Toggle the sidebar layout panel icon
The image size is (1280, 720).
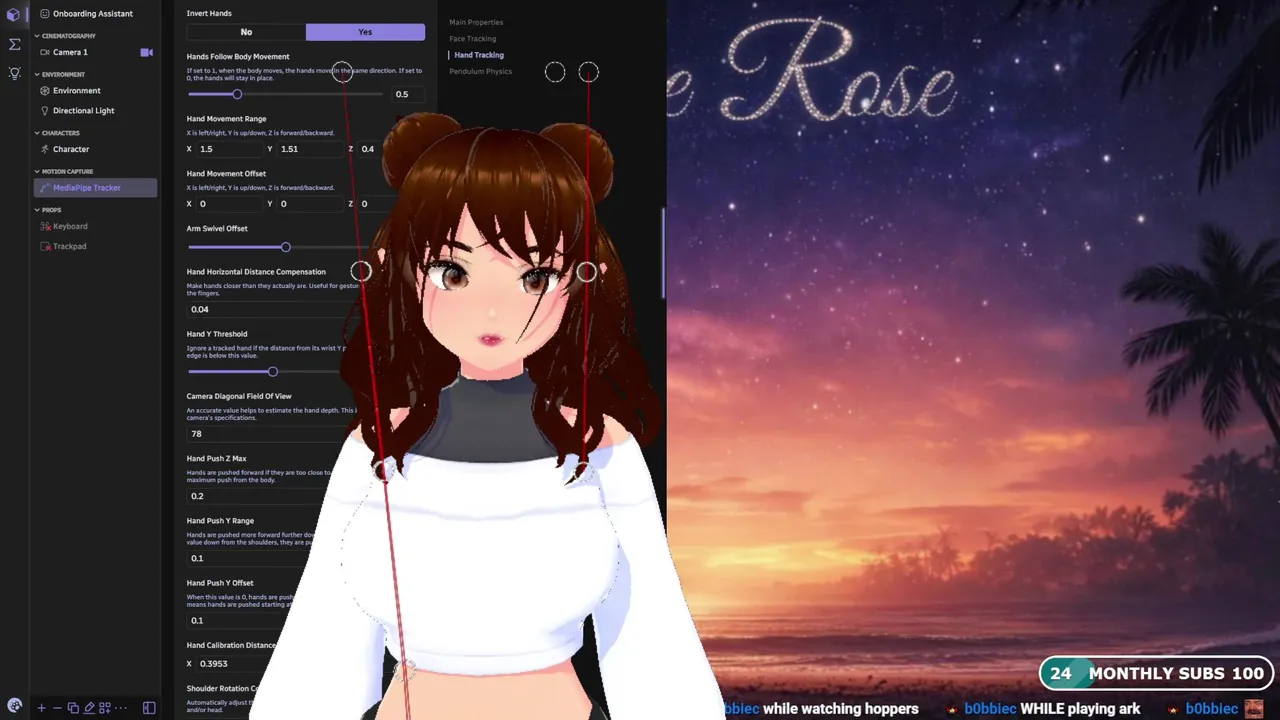(x=149, y=708)
